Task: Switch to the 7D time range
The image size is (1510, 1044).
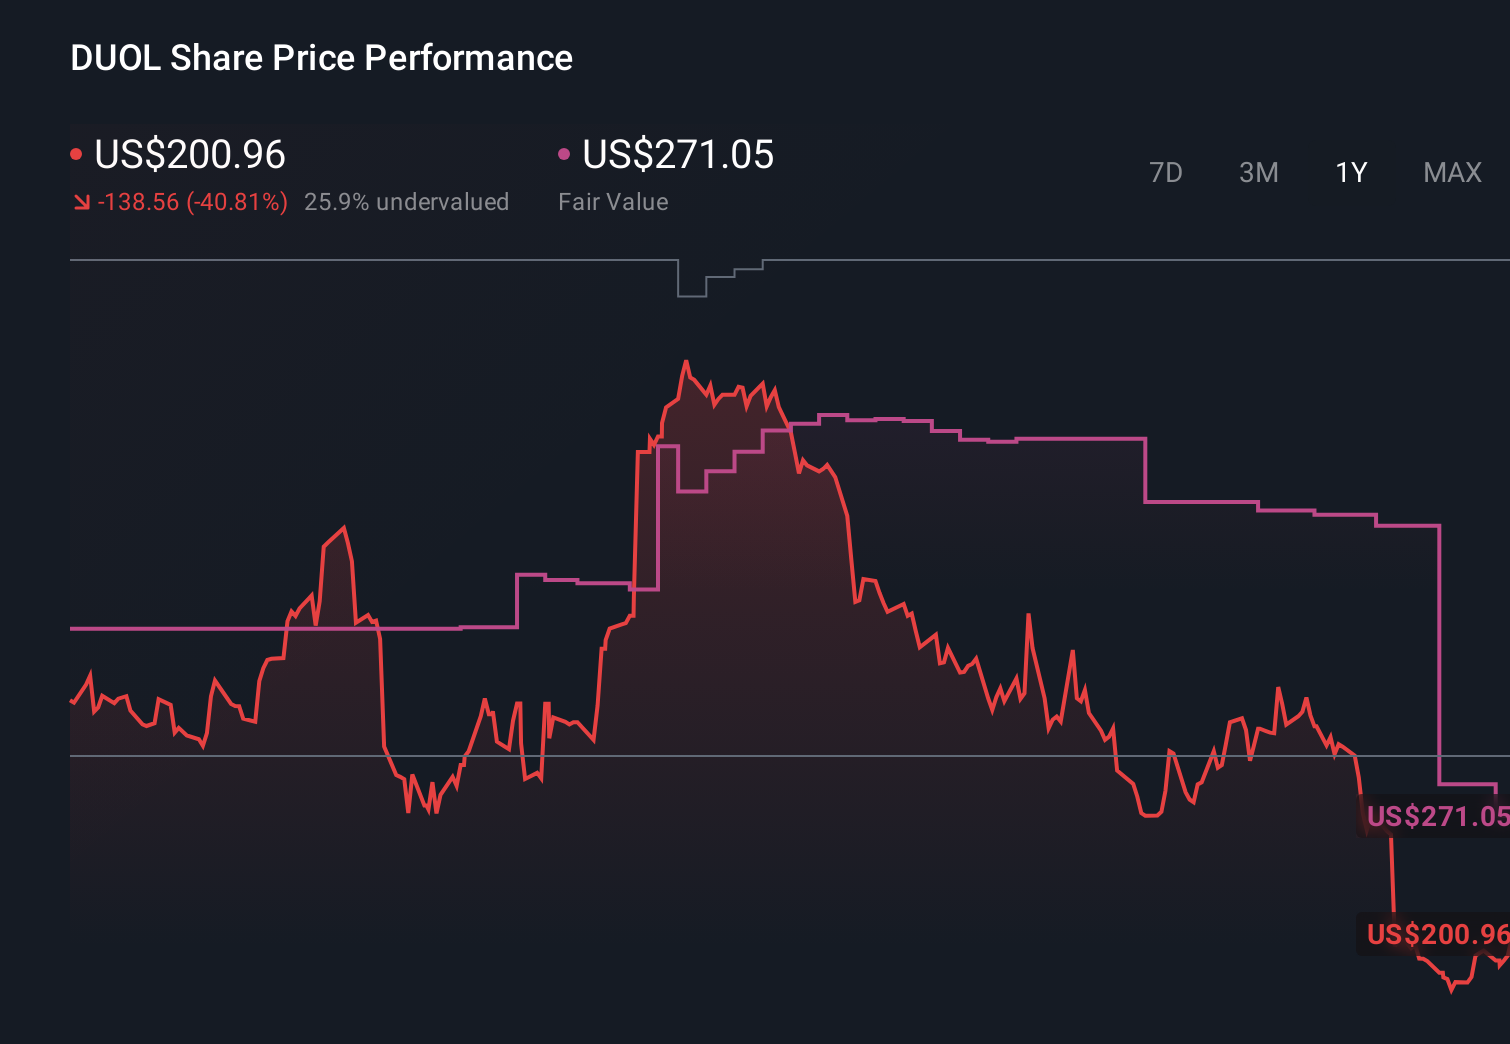Action: 1166,172
